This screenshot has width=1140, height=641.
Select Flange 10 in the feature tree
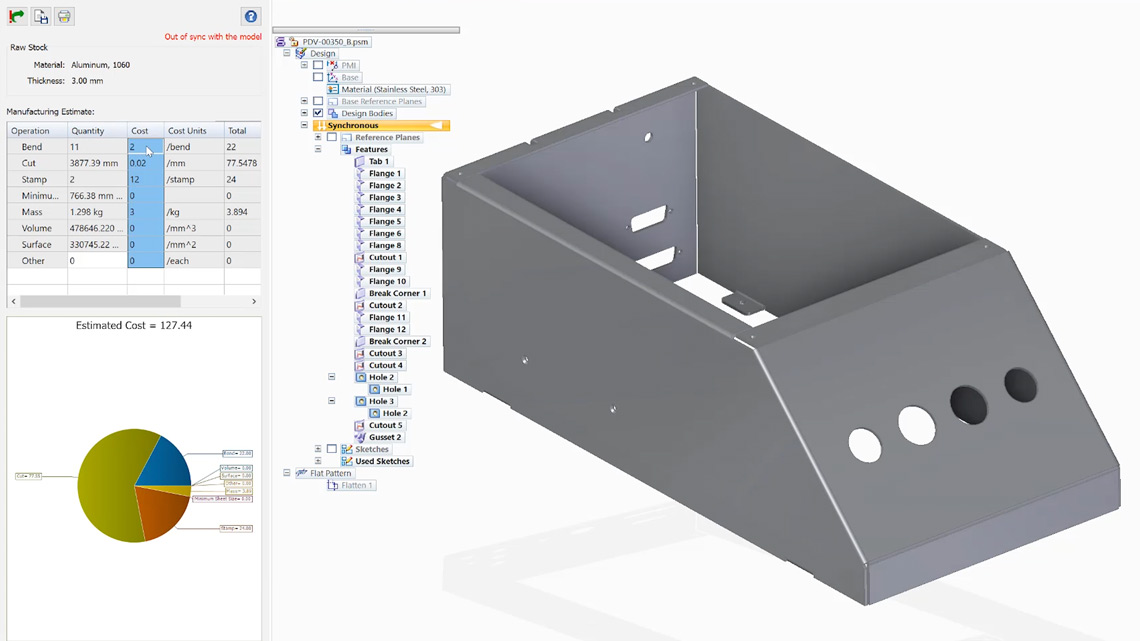coord(387,281)
